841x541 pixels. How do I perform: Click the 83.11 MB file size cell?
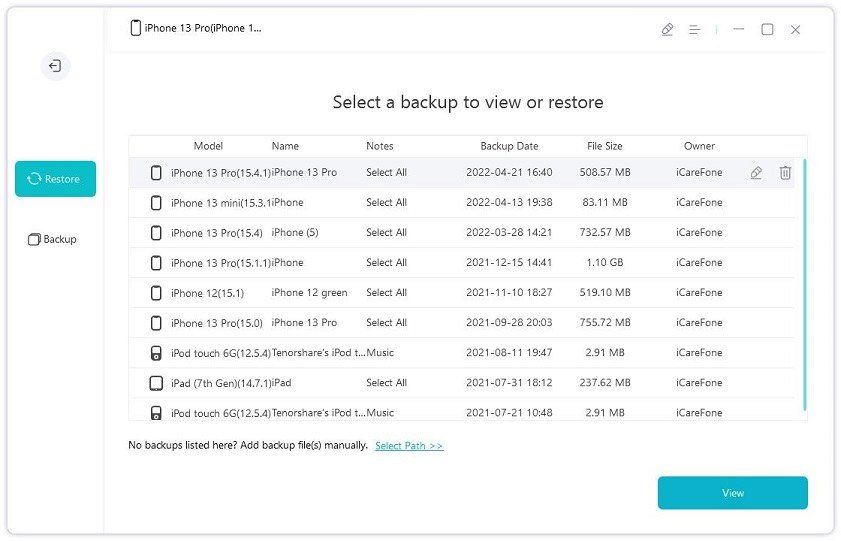tap(605, 202)
